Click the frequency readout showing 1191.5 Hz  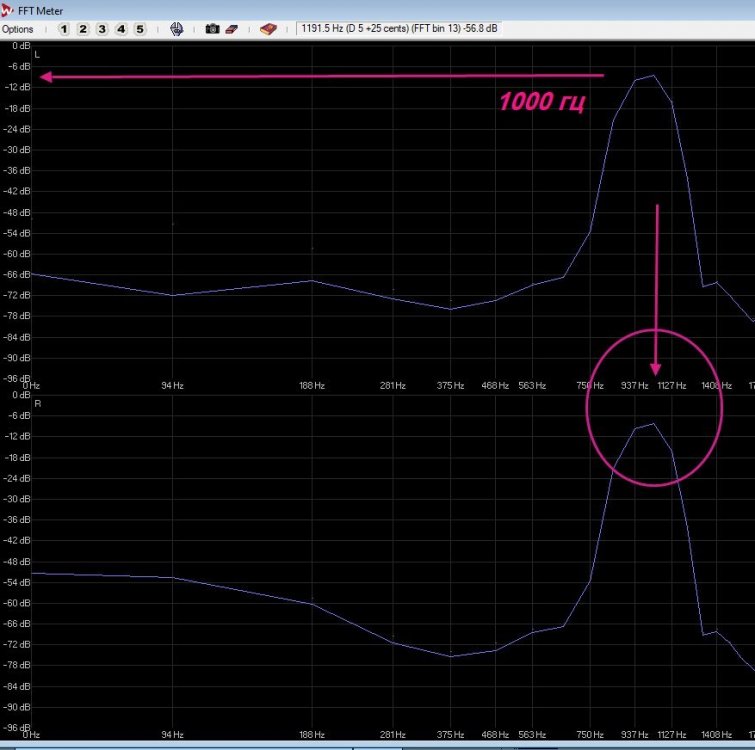point(399,29)
